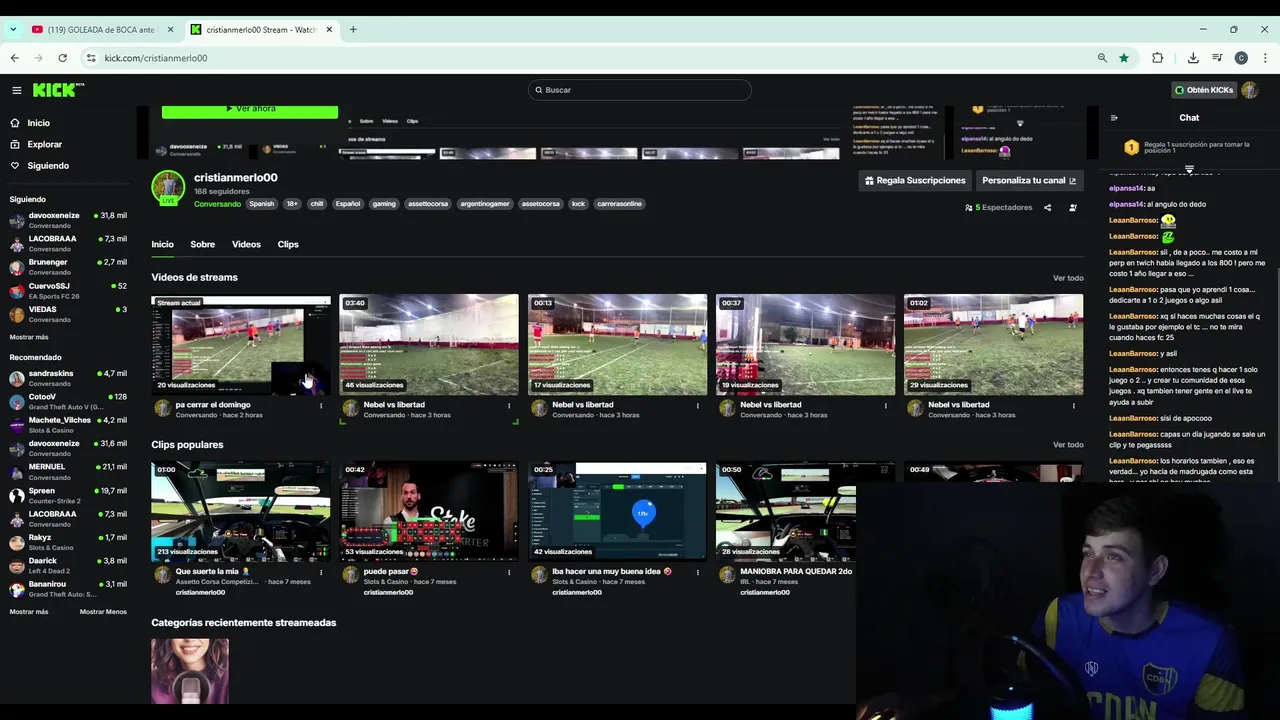Open 03:40 Nebel vs libertad thumbnail
The height and width of the screenshot is (720, 1280).
pos(429,344)
